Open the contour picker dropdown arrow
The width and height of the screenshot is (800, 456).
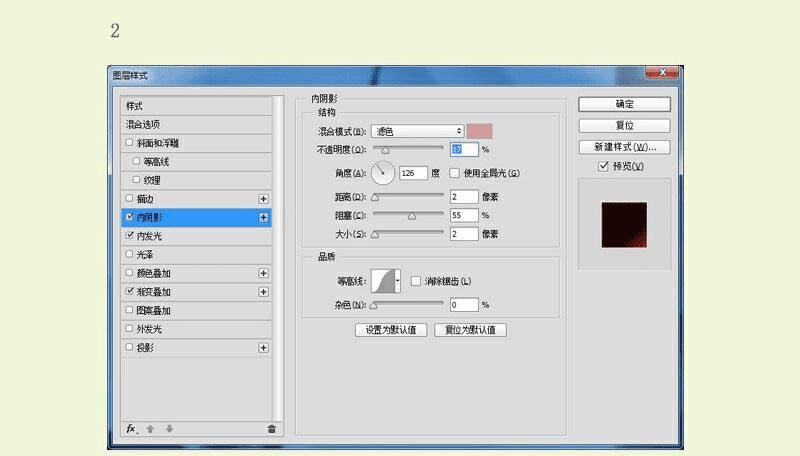(x=397, y=281)
